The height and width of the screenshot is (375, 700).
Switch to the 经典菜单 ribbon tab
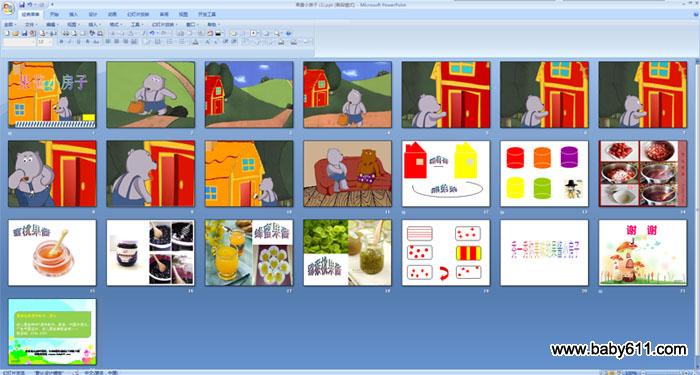click(31, 14)
